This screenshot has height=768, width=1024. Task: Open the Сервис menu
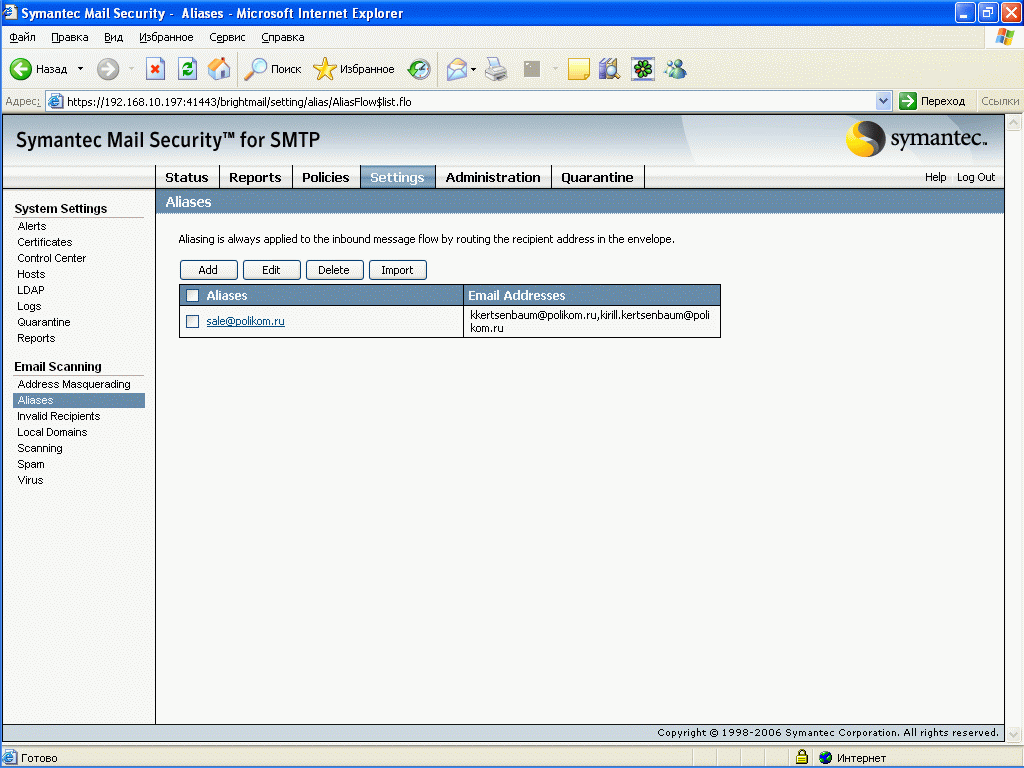[227, 37]
